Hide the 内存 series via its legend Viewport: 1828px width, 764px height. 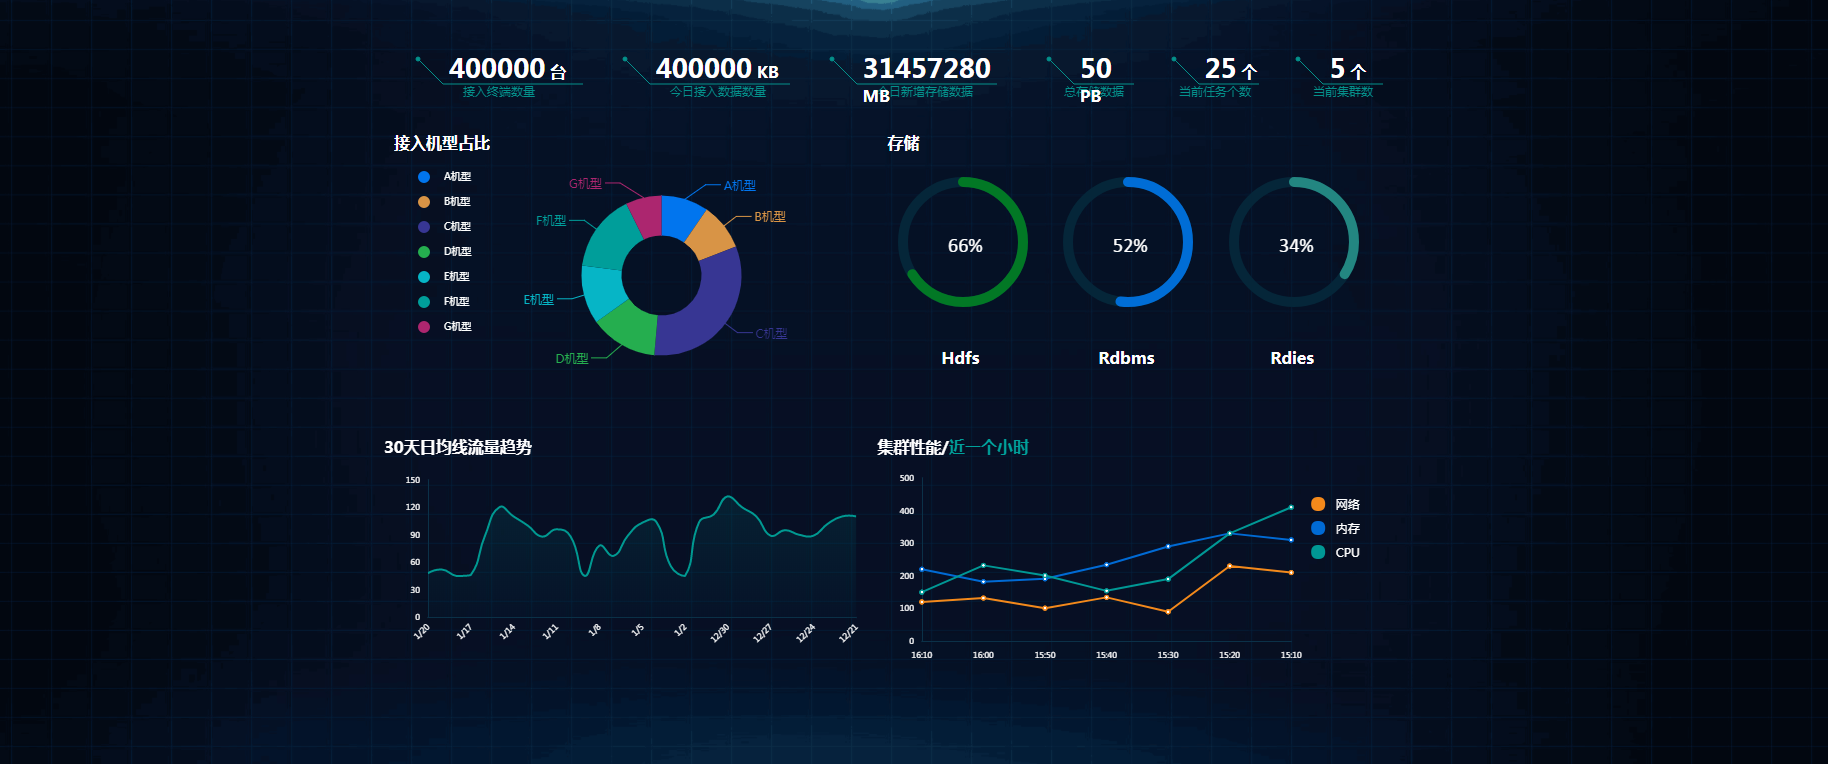(x=1335, y=528)
